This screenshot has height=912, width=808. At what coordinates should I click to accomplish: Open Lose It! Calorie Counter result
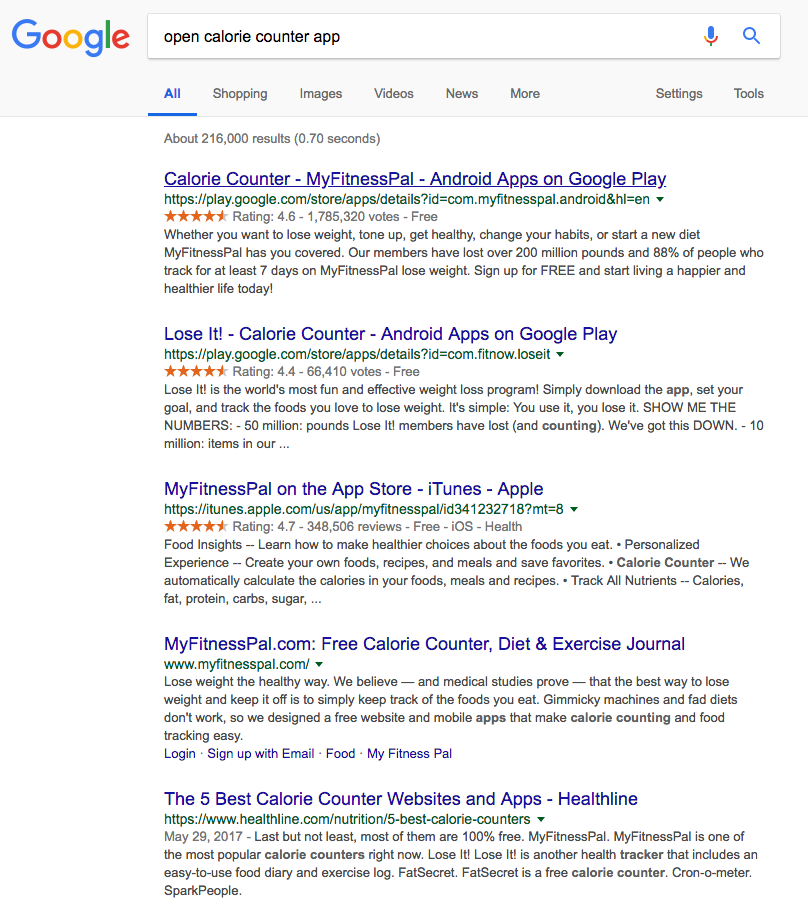click(x=390, y=334)
